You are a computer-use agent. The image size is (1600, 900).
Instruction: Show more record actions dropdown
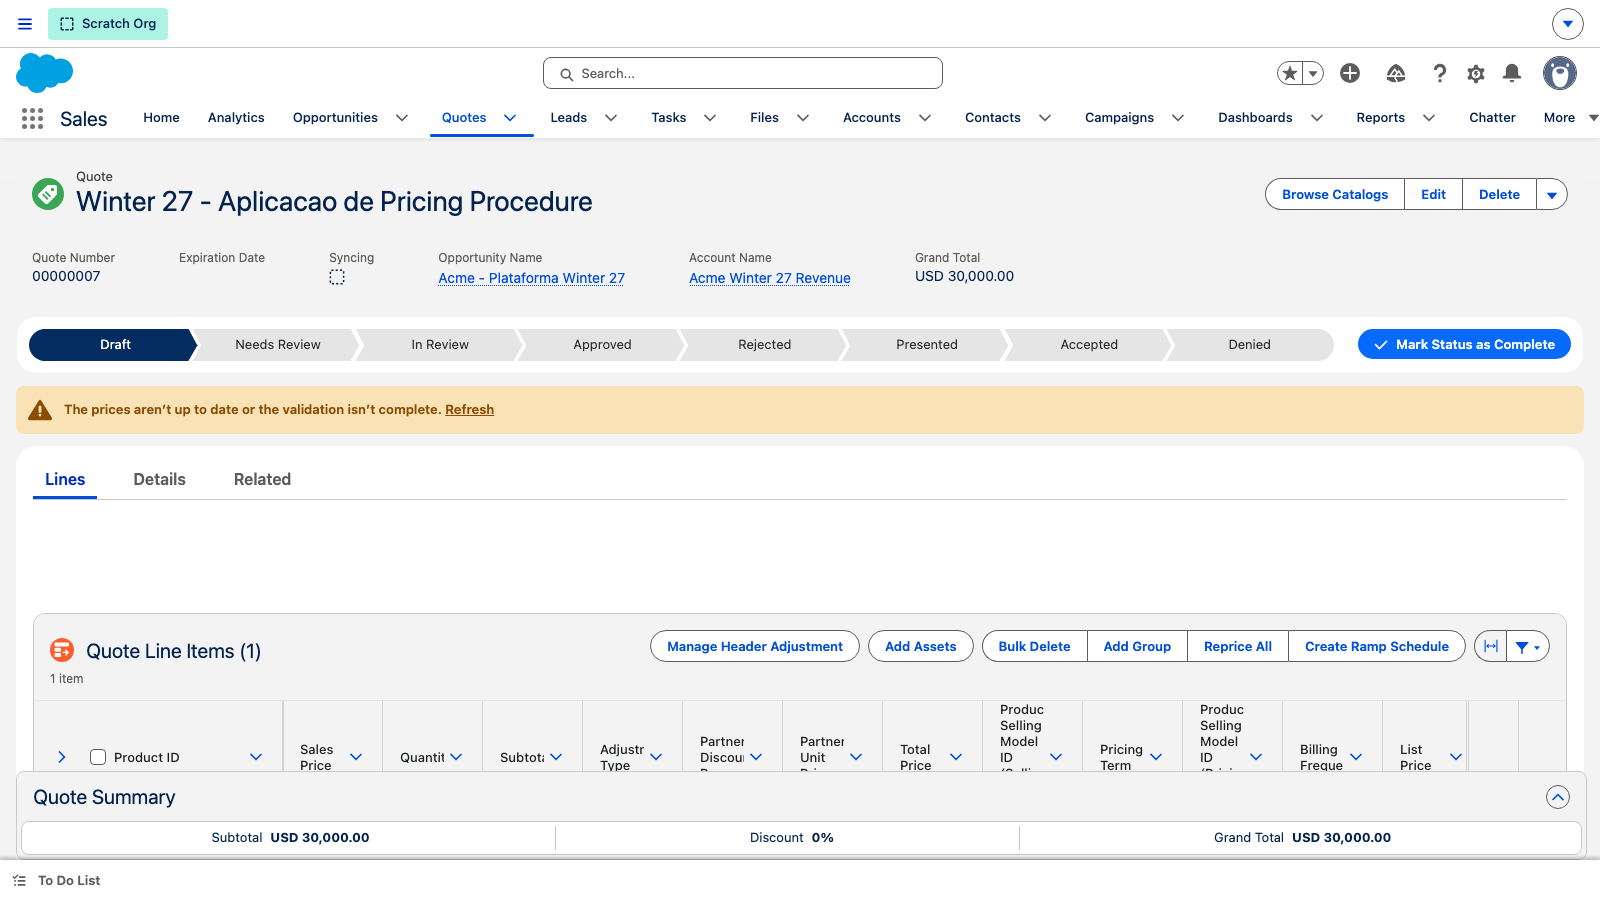(1552, 195)
